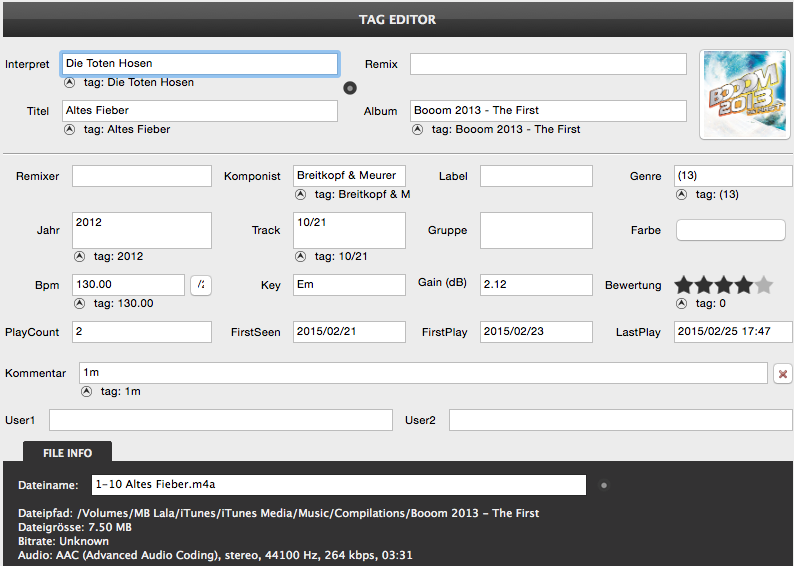This screenshot has width=794, height=566.
Task: Open the FILE INFO tab
Action: [x=67, y=453]
